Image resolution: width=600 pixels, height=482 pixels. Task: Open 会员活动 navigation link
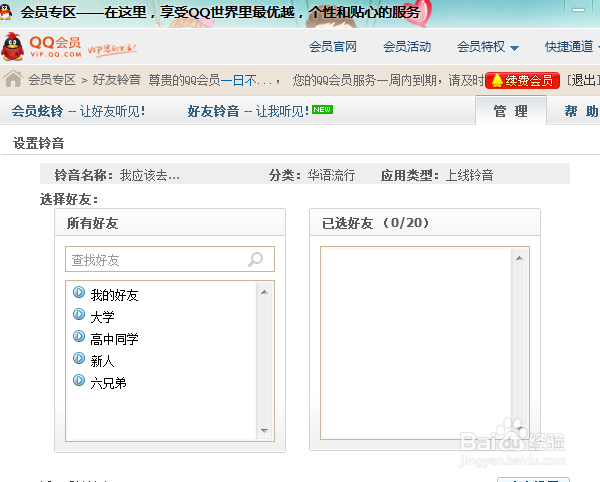pyautogui.click(x=407, y=47)
